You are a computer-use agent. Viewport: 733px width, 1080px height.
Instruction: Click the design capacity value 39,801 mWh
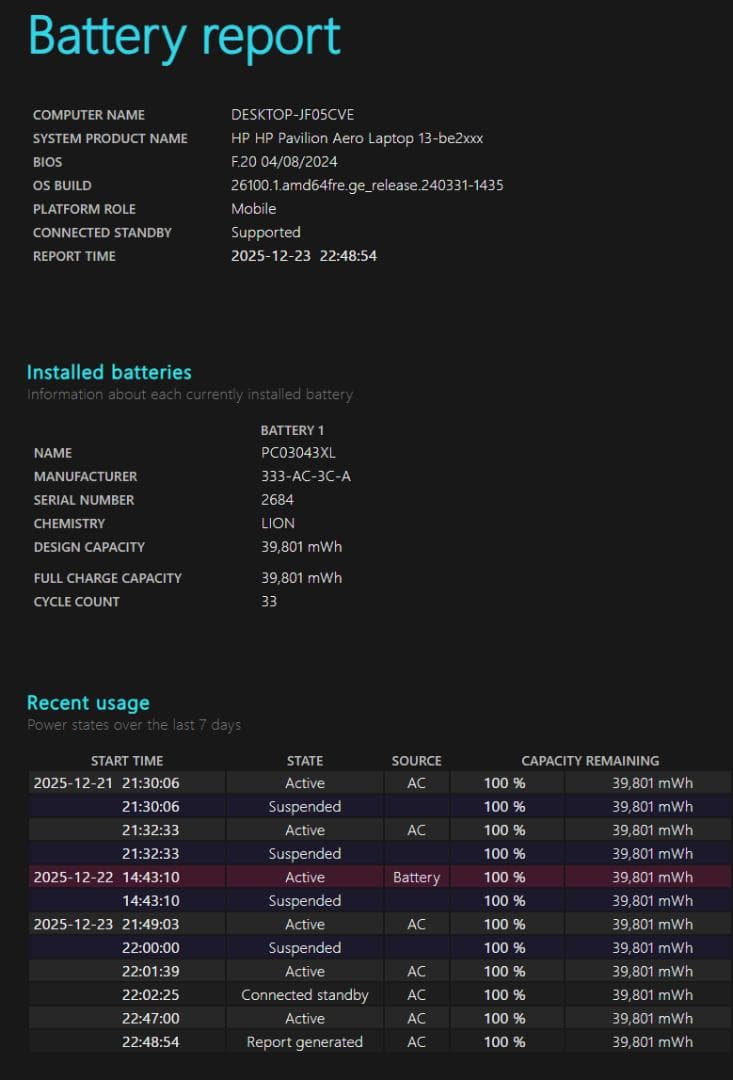301,547
